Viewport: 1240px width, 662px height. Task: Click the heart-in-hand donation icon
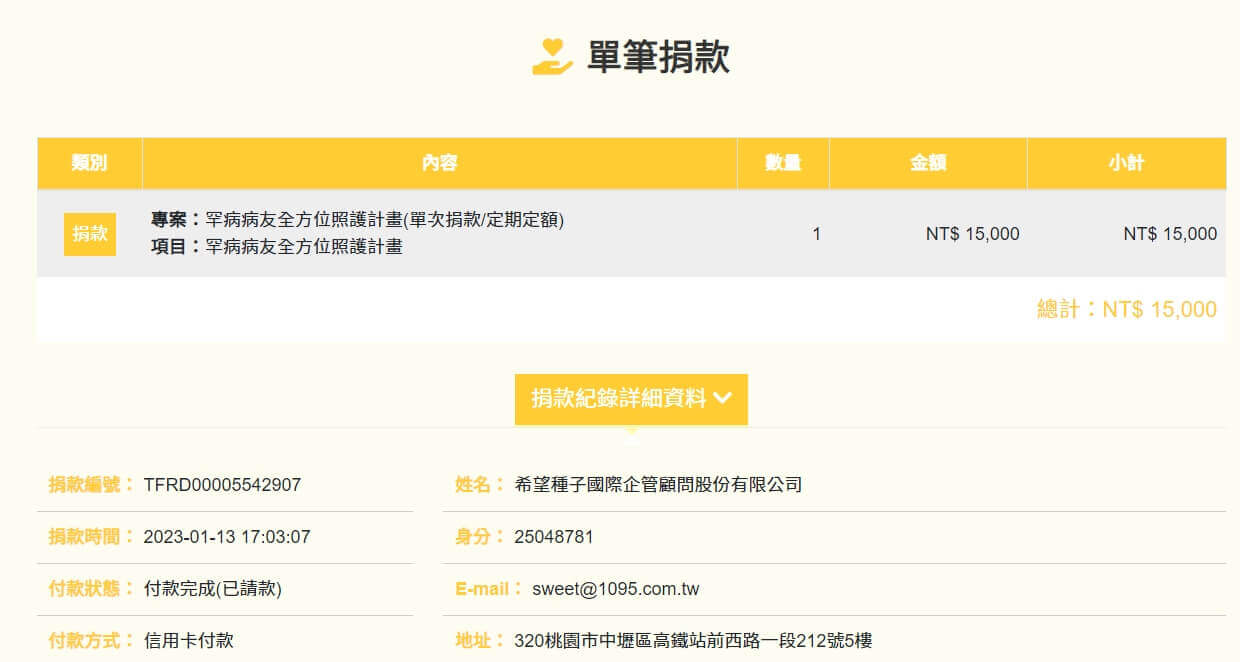[552, 57]
